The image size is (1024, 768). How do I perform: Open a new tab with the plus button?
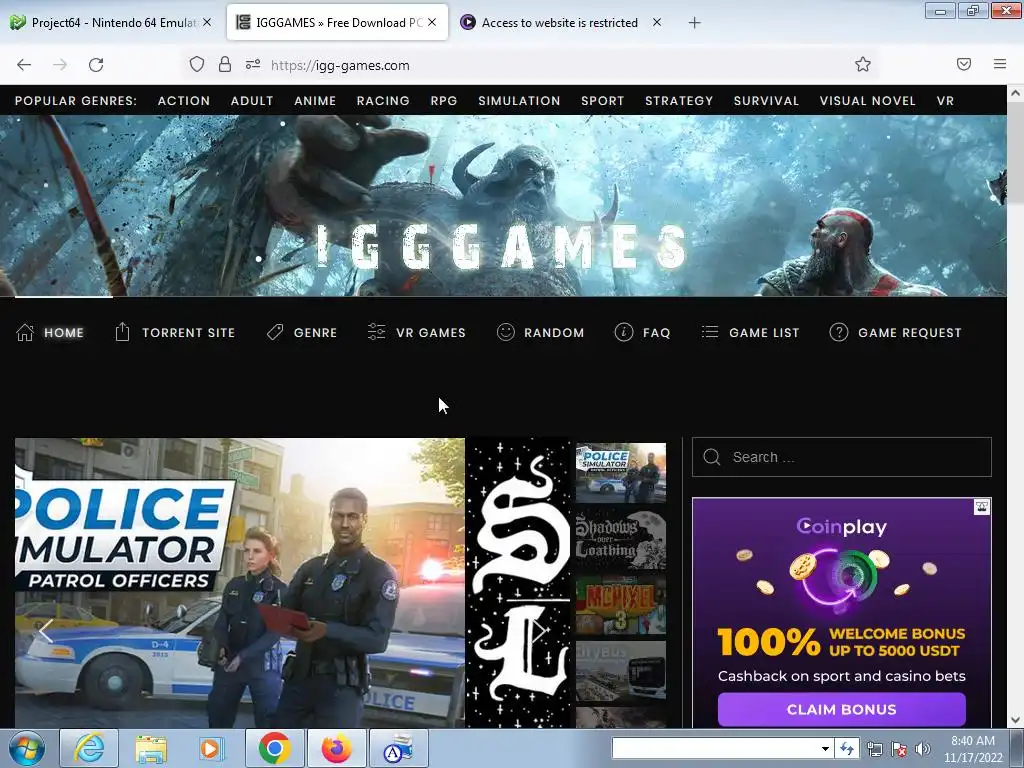point(694,23)
